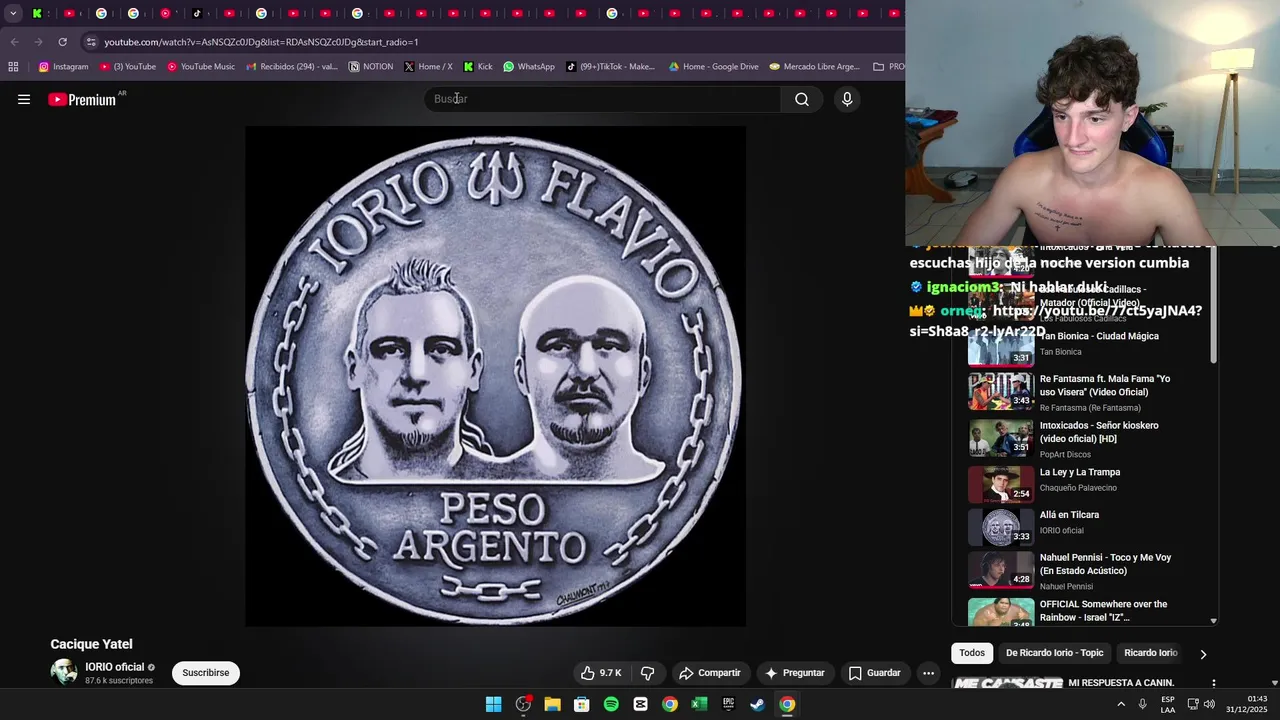
Task: Open La Ley y La Trampa thumbnail
Action: (x=1001, y=485)
